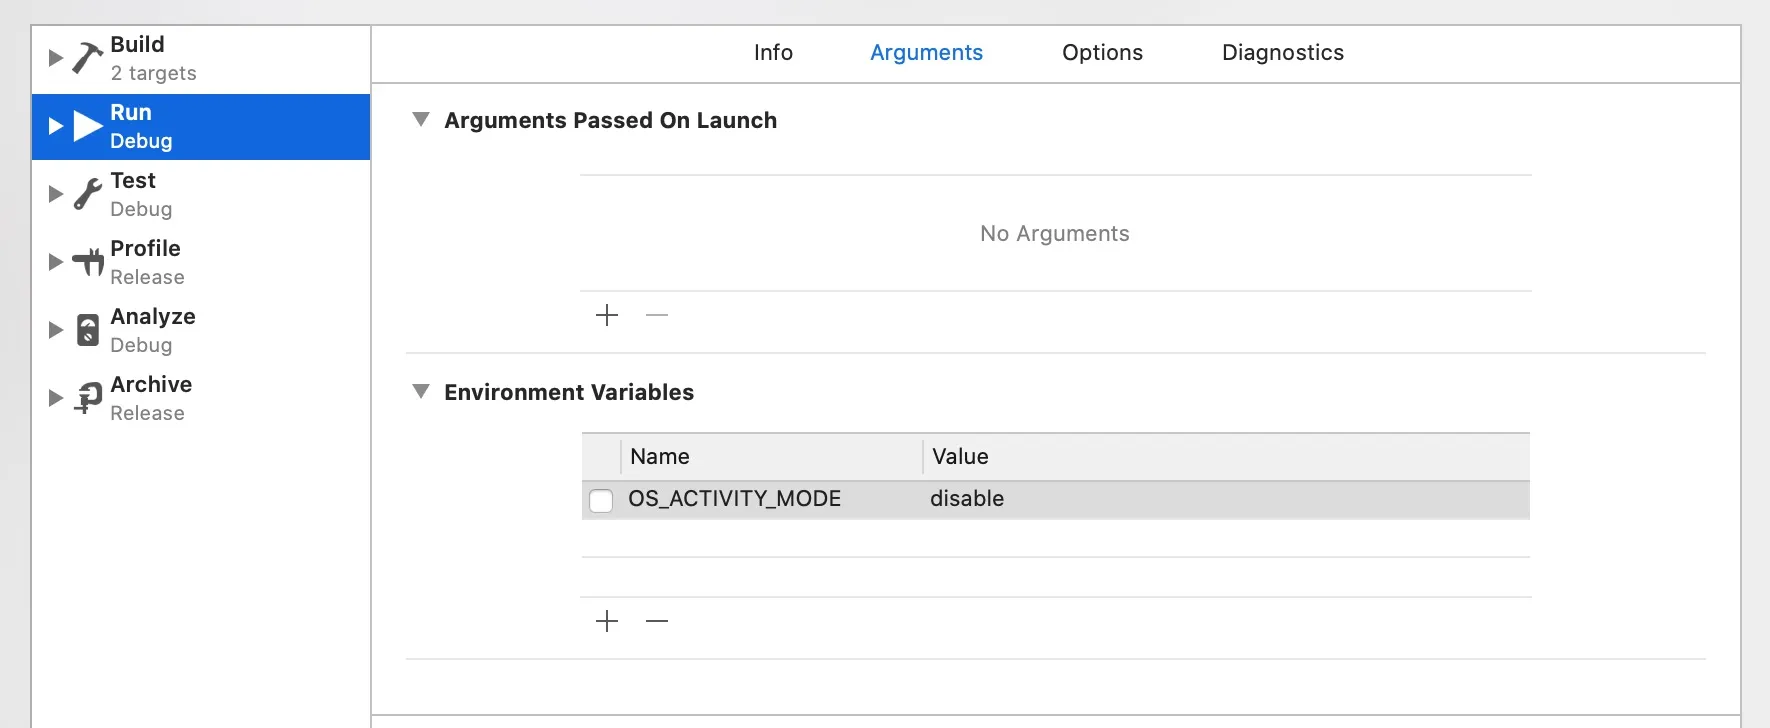
Task: Open the Options tab
Action: (x=1102, y=52)
